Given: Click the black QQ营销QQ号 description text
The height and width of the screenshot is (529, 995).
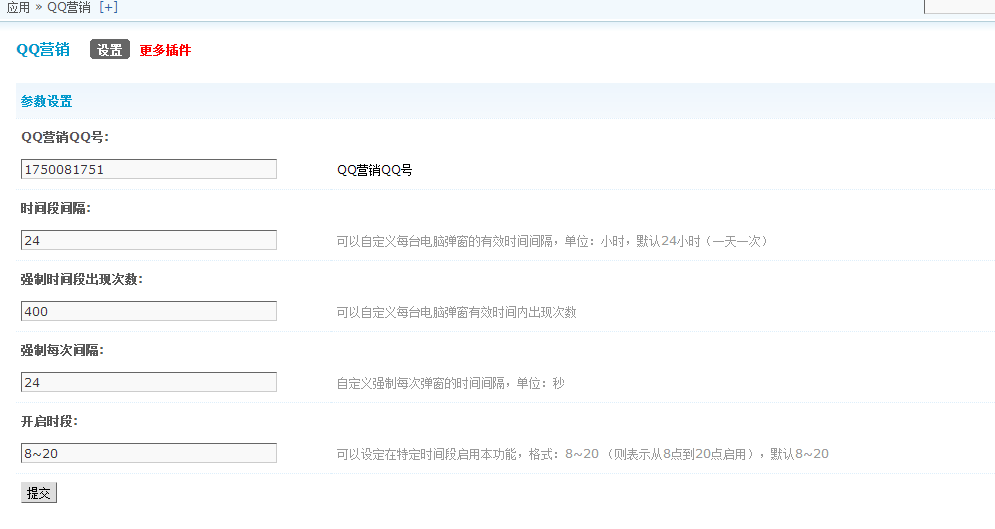Looking at the screenshot, I should coord(374,170).
